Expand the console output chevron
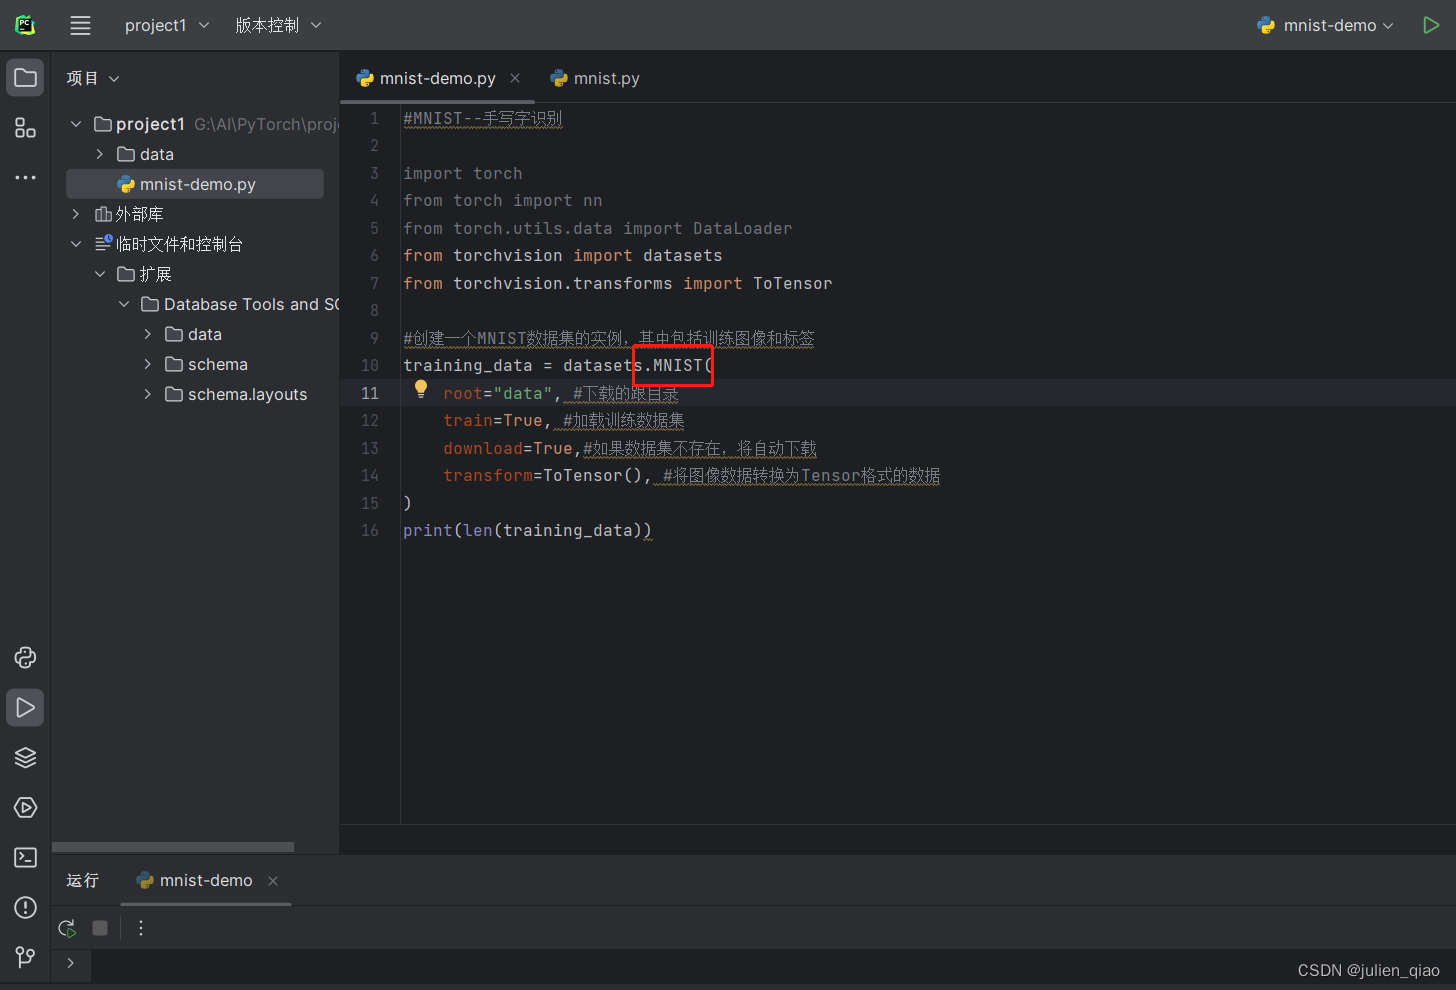The height and width of the screenshot is (990, 1456). pyautogui.click(x=70, y=963)
